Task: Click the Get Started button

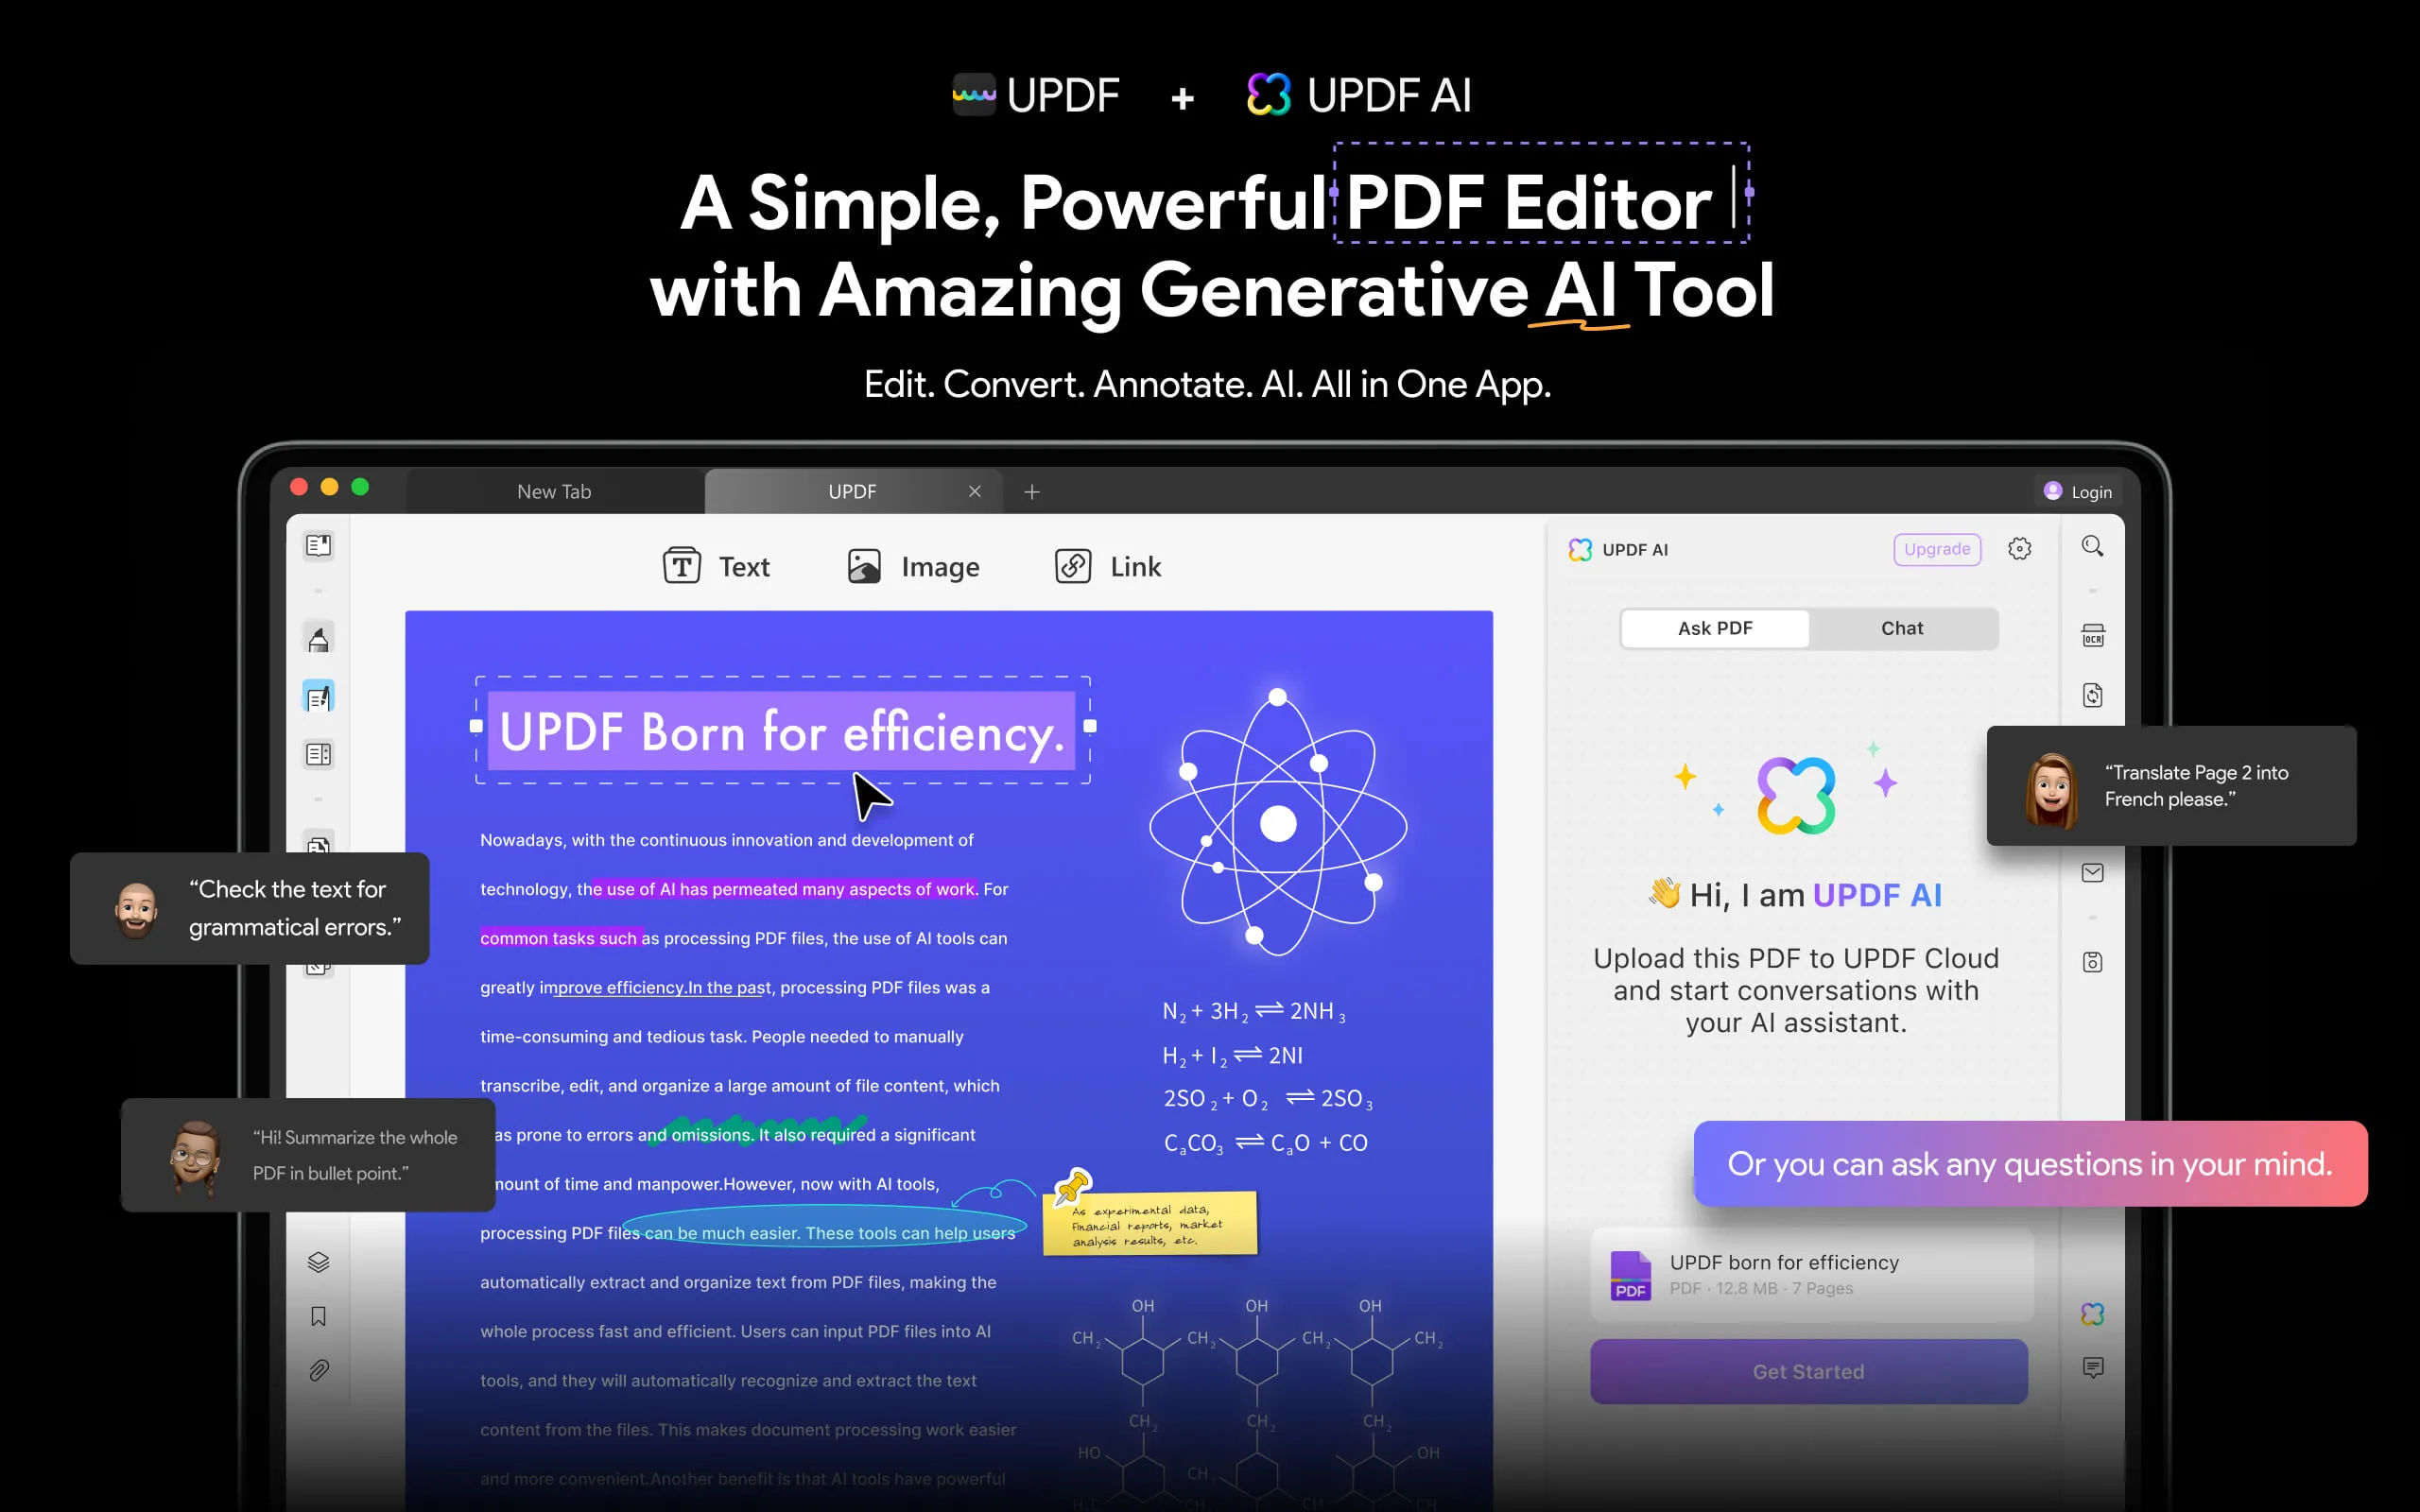Action: (1806, 1371)
